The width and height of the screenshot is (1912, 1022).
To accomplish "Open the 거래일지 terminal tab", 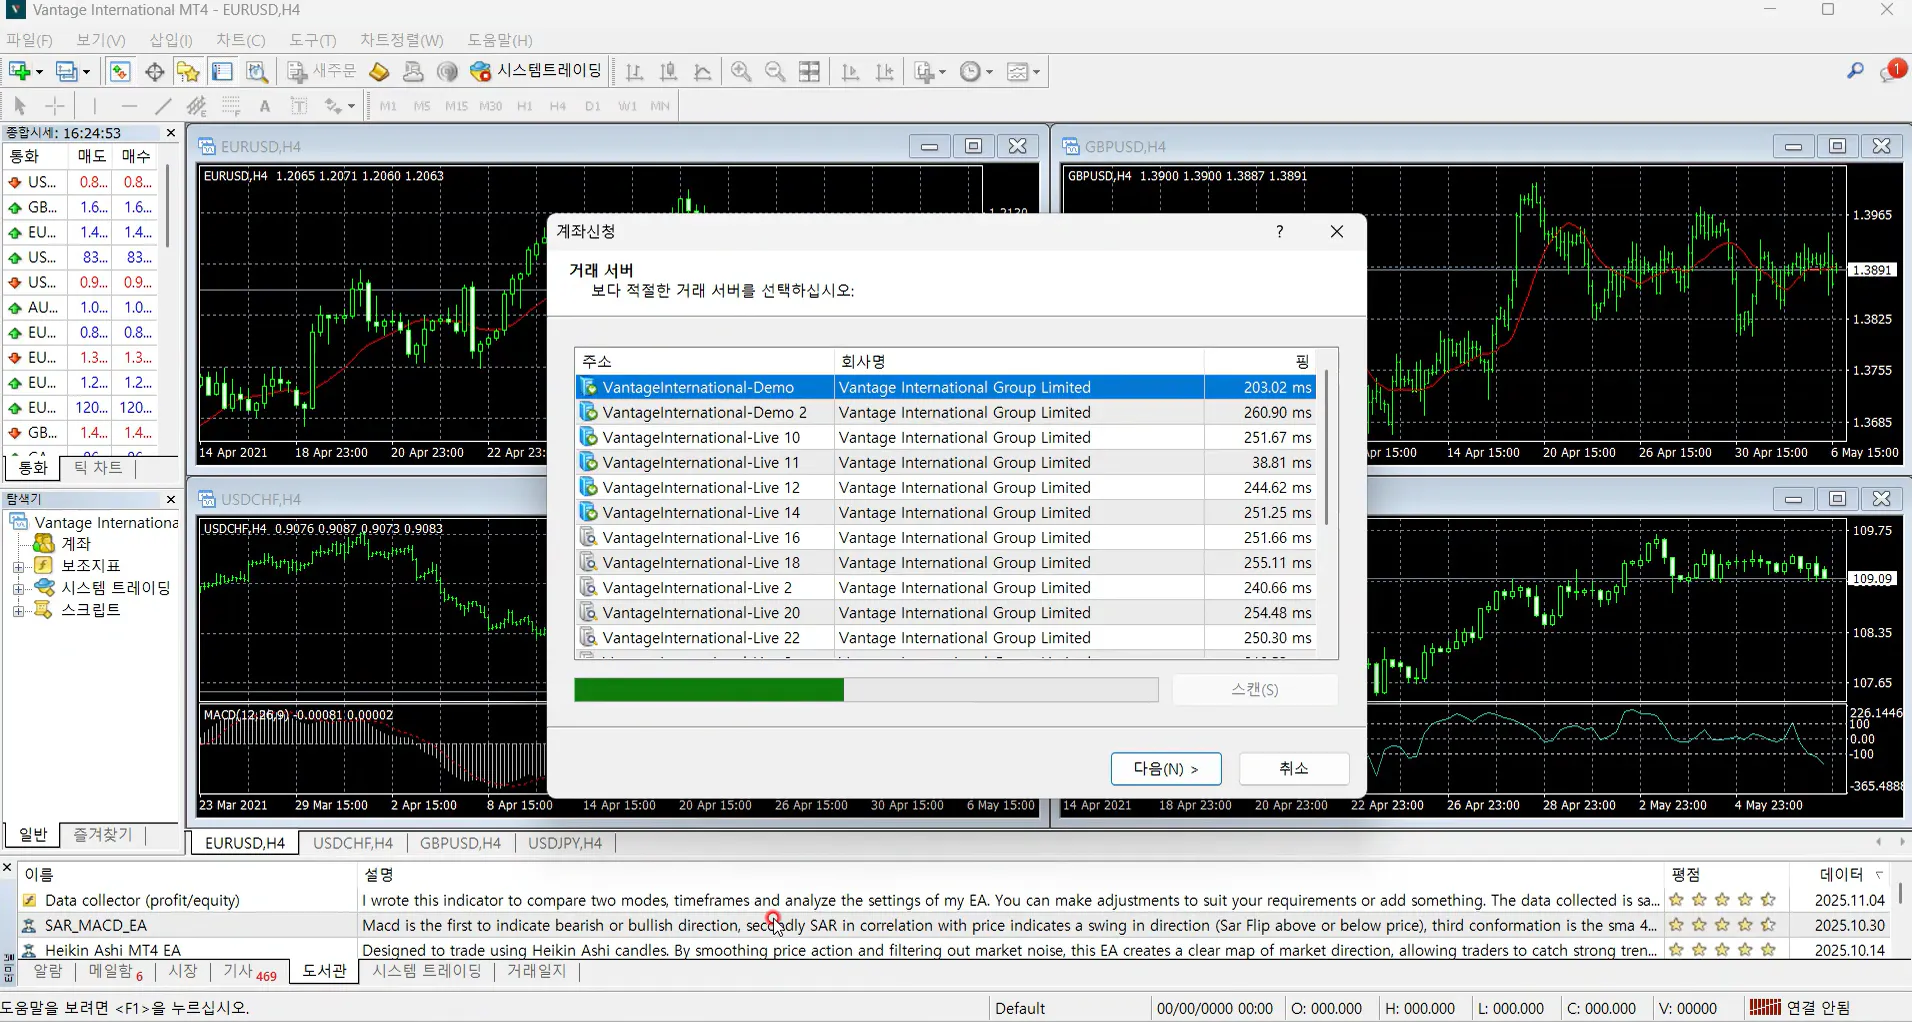I will pos(536,971).
